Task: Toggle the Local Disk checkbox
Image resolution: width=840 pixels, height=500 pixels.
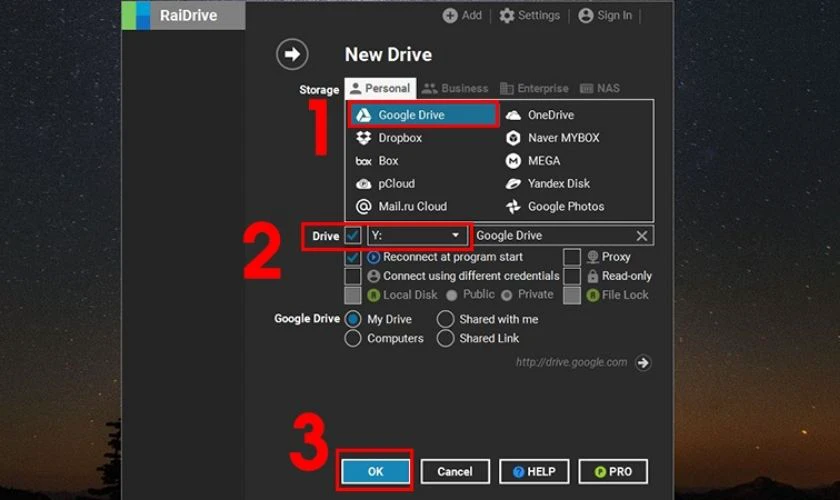Action: point(352,295)
